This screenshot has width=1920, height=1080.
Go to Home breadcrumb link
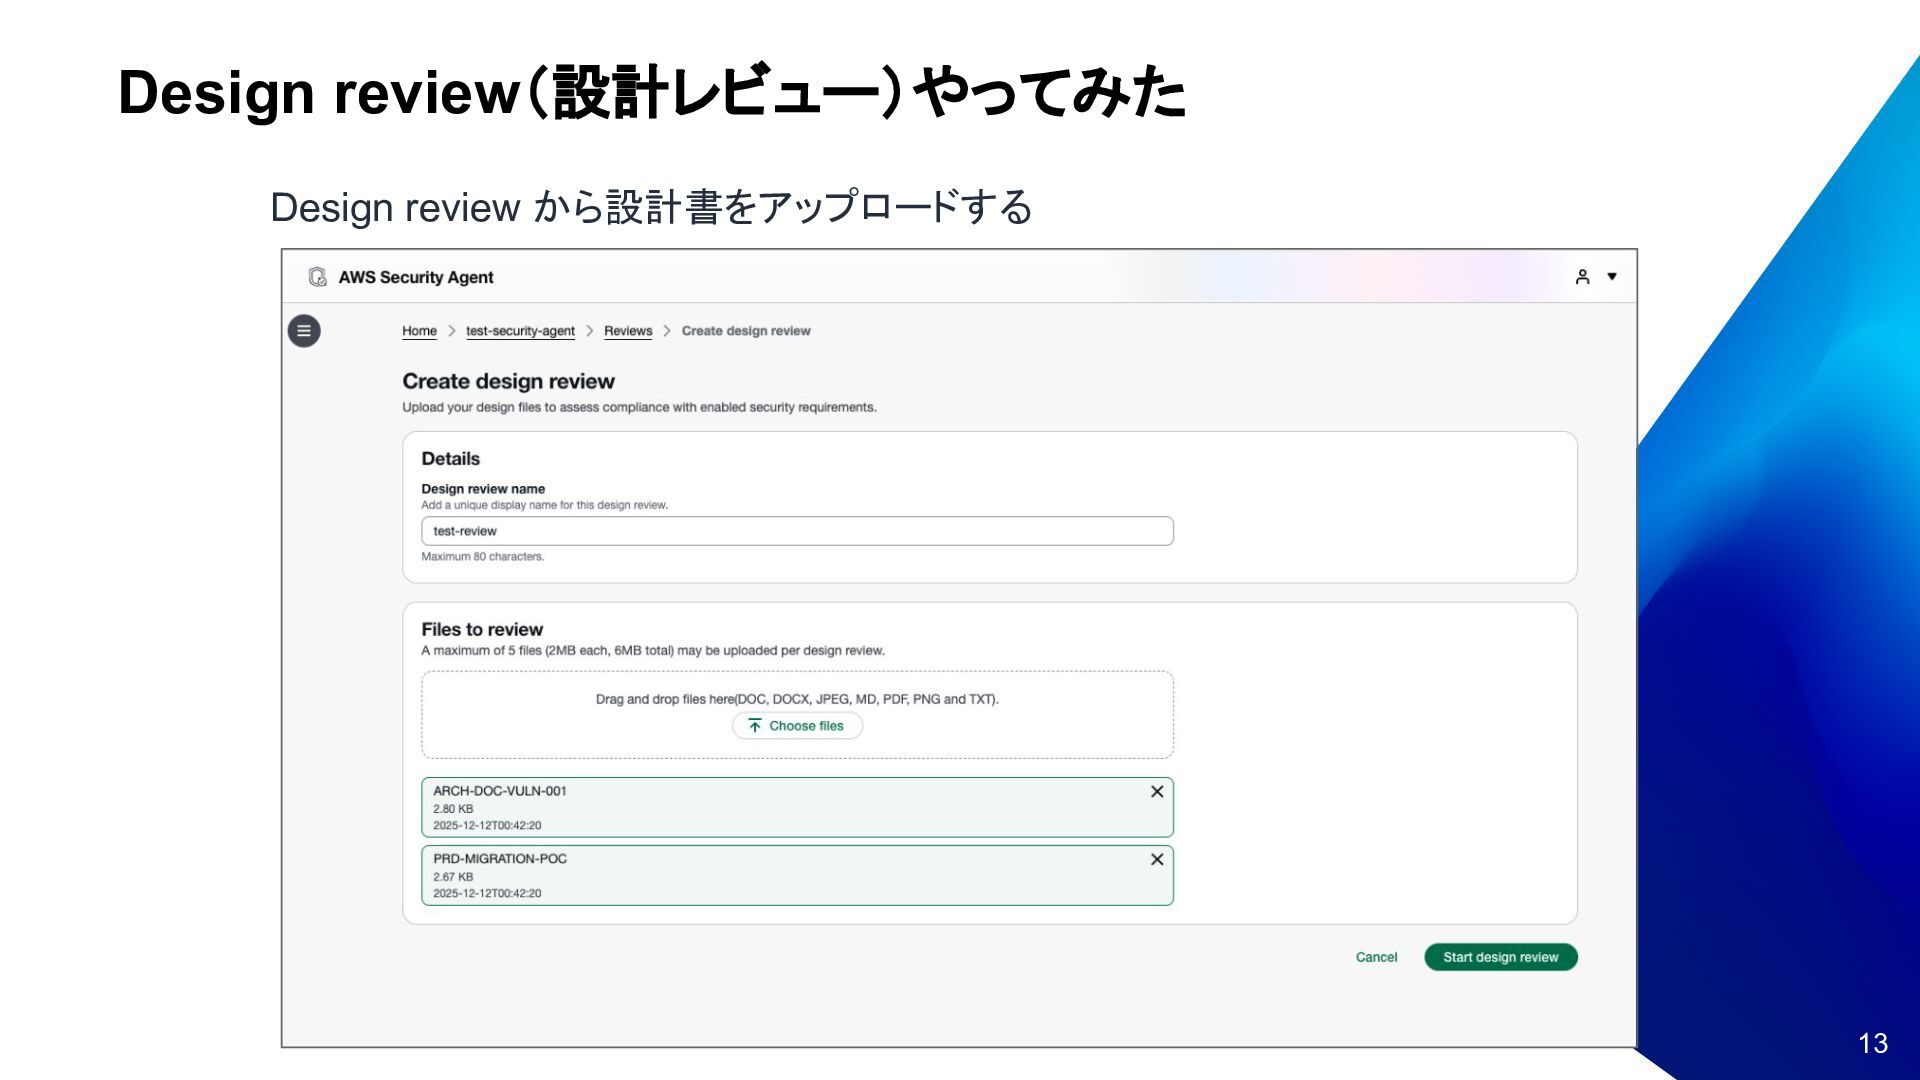419,331
